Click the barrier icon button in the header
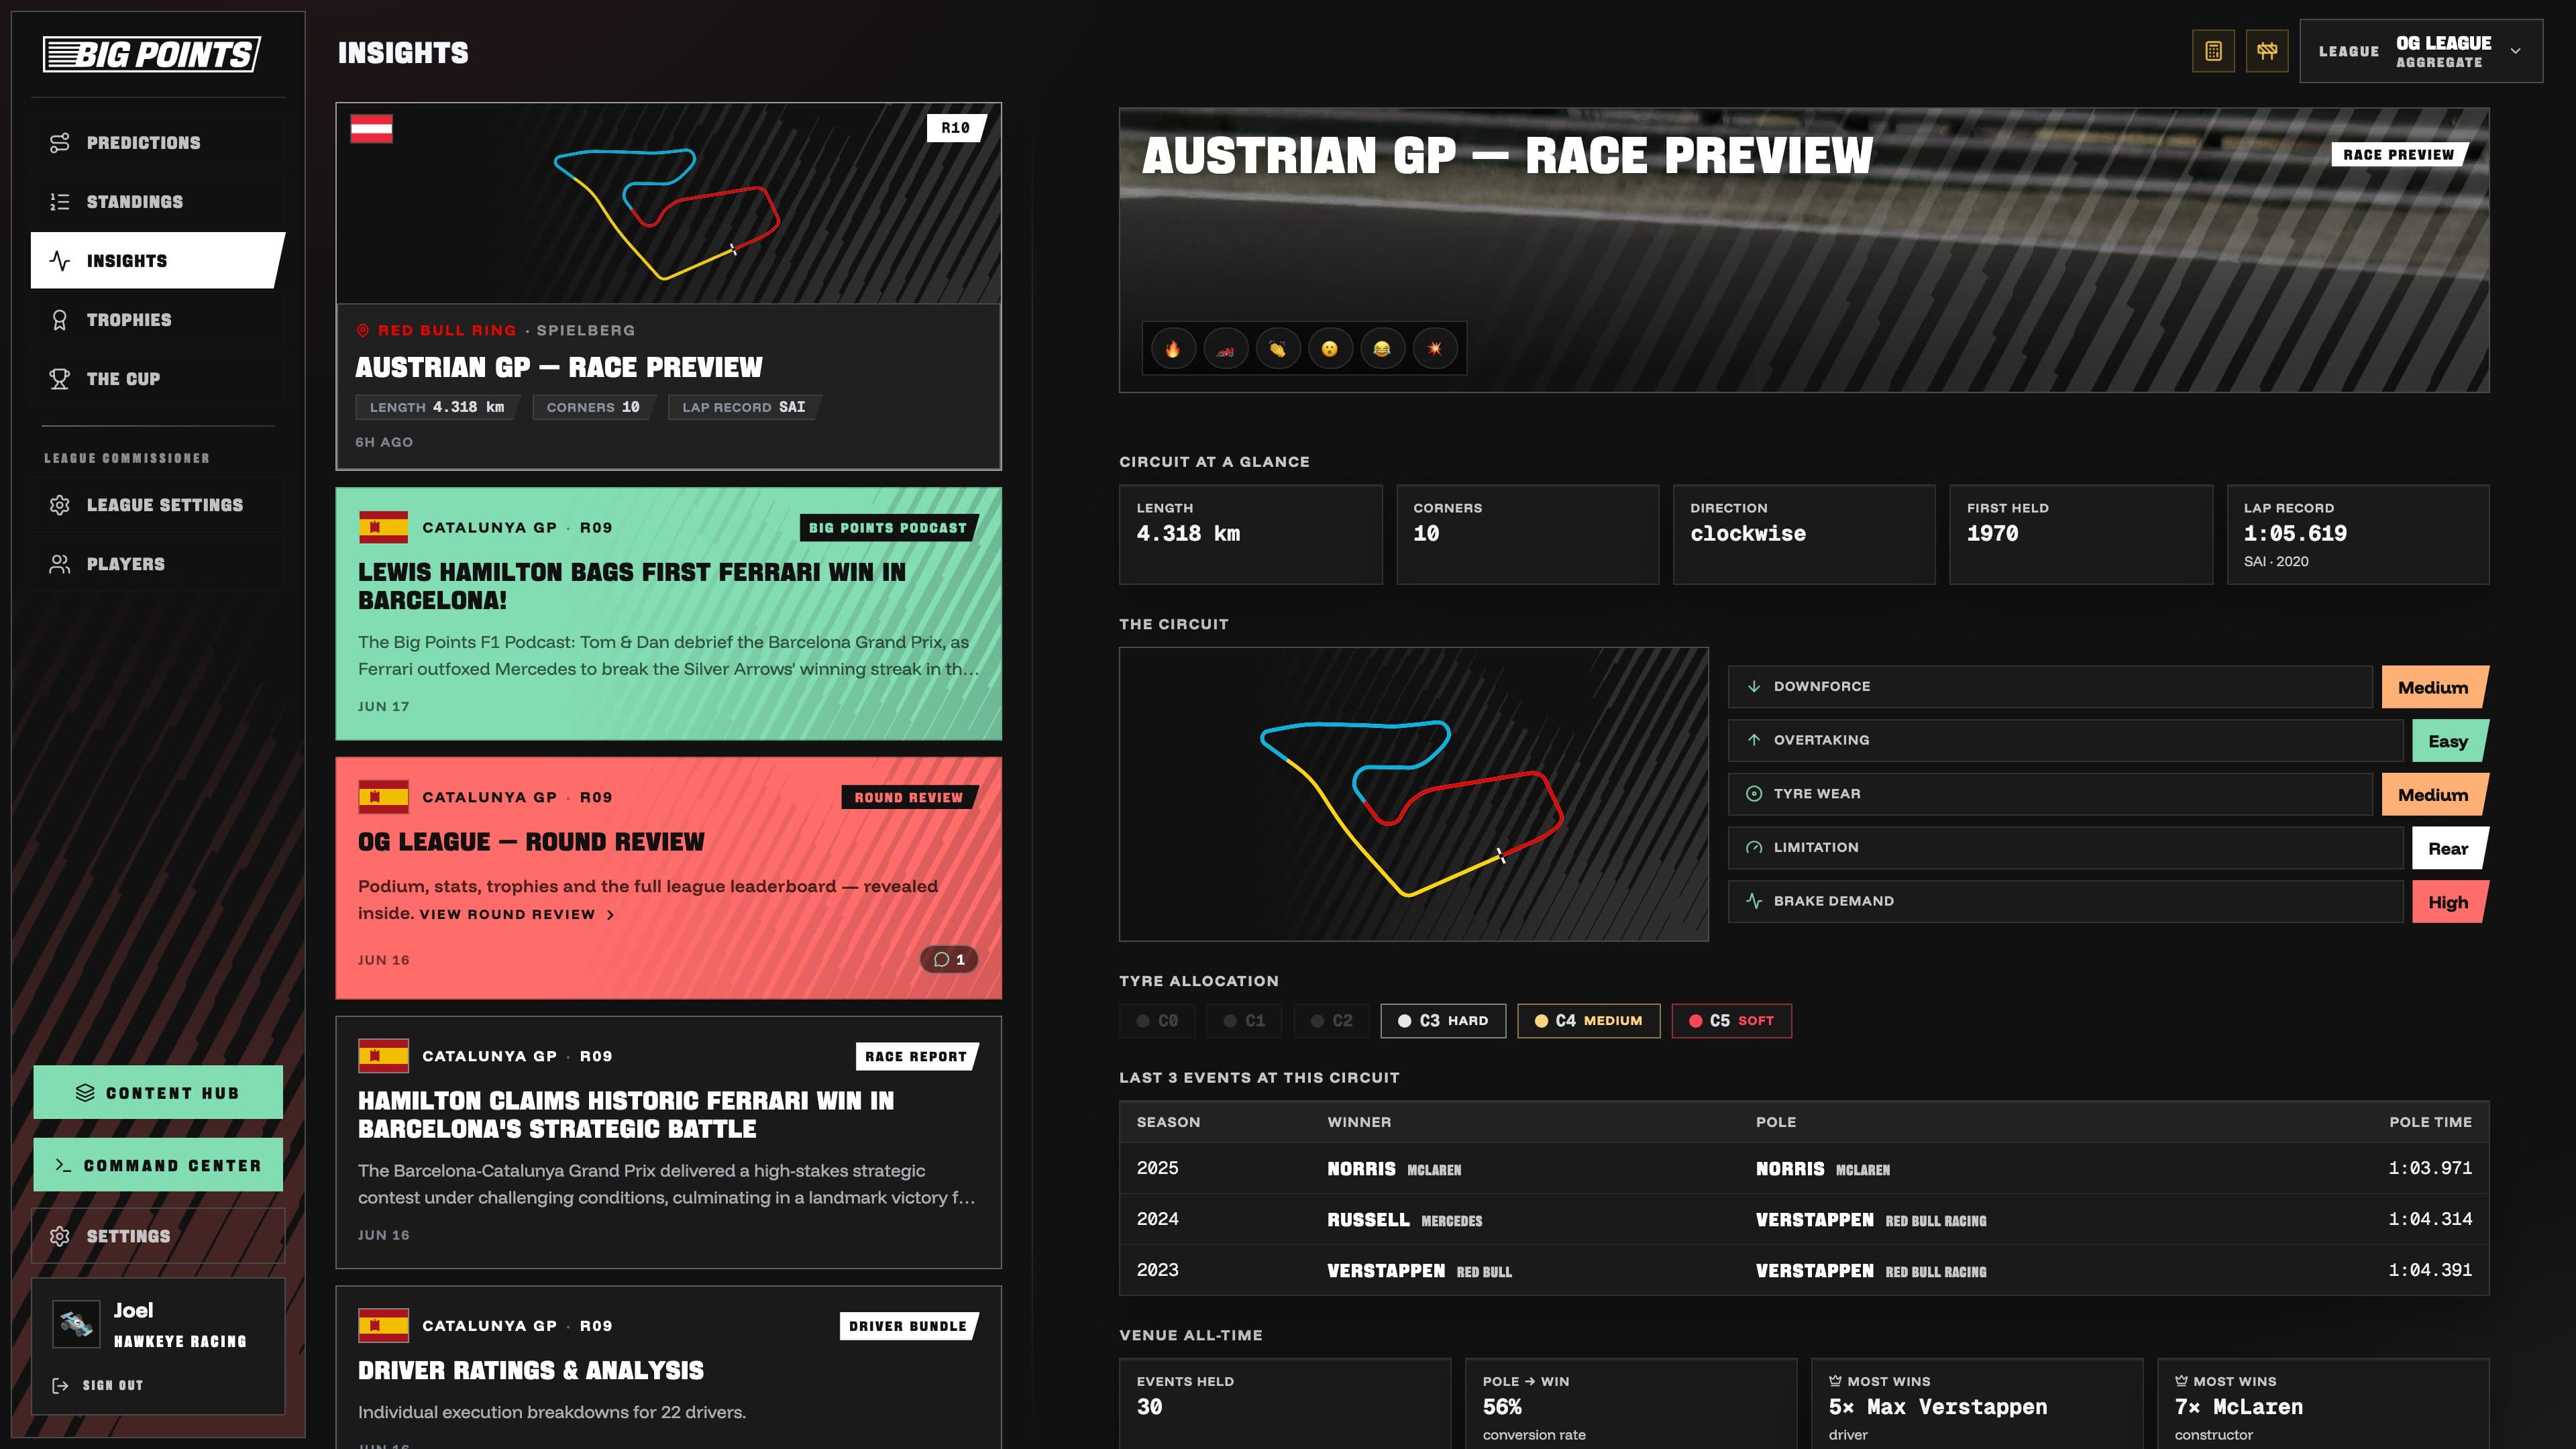Viewport: 2576px width, 1449px height. (x=2267, y=51)
